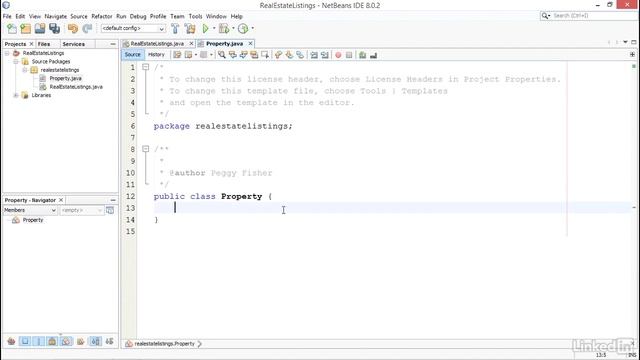This screenshot has height=360, width=640.
Task: Click the Stop Macro Recording icon
Action: [x=349, y=55]
